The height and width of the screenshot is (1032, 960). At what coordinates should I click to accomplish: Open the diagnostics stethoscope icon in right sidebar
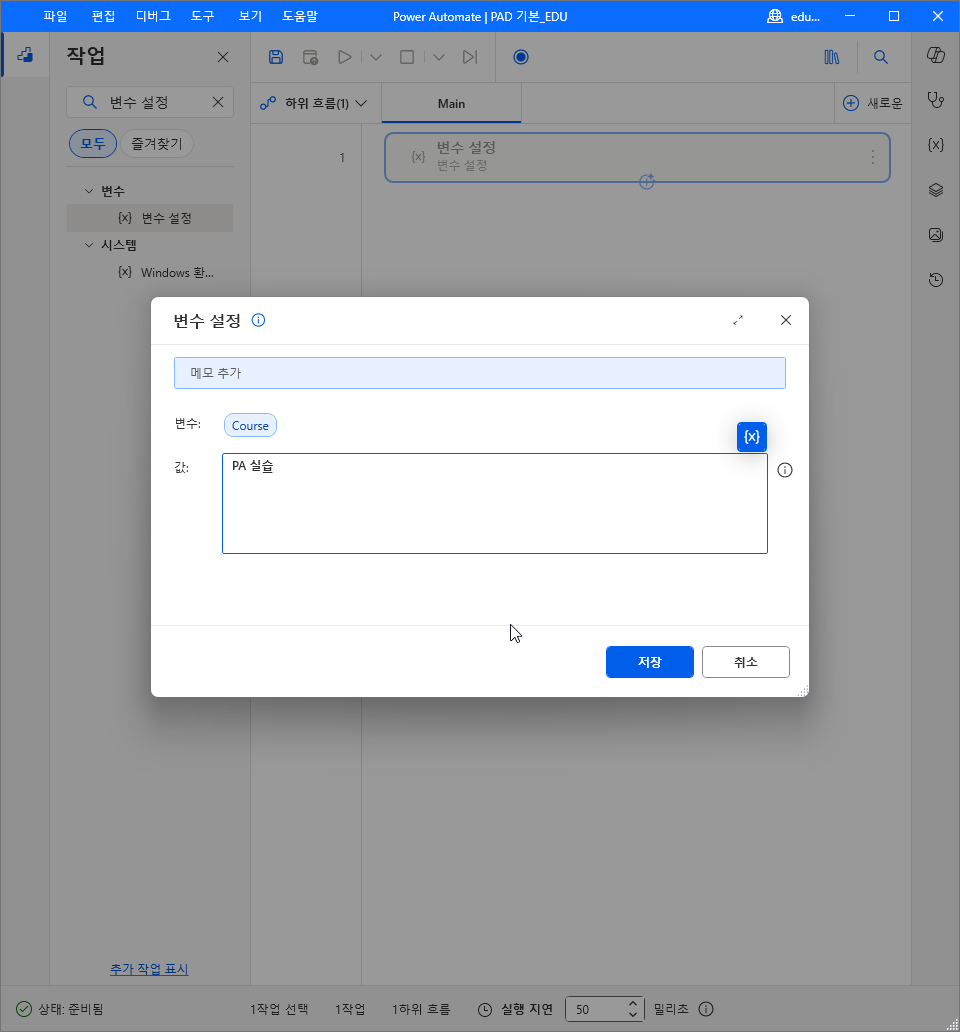(x=936, y=100)
